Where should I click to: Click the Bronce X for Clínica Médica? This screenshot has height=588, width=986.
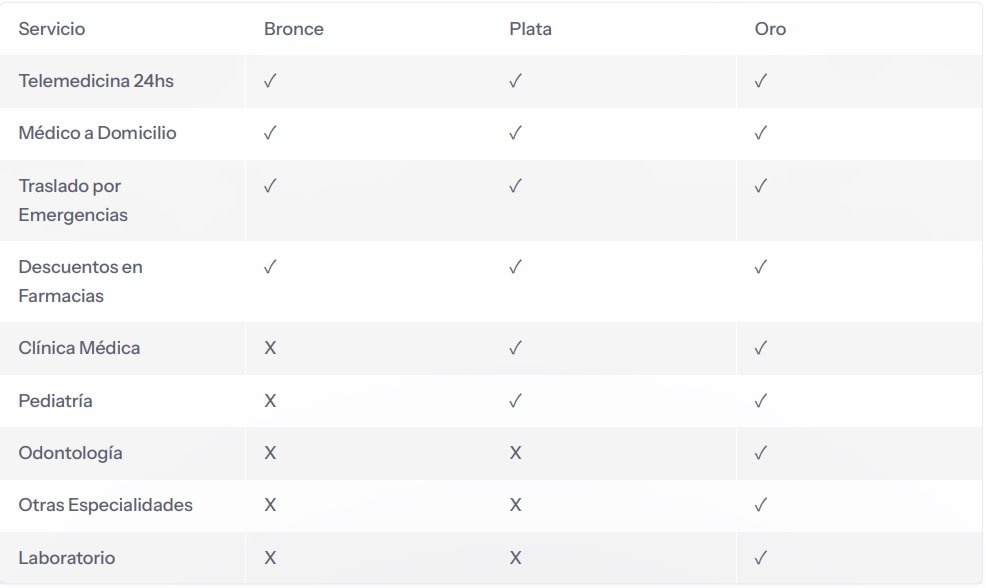(x=270, y=348)
